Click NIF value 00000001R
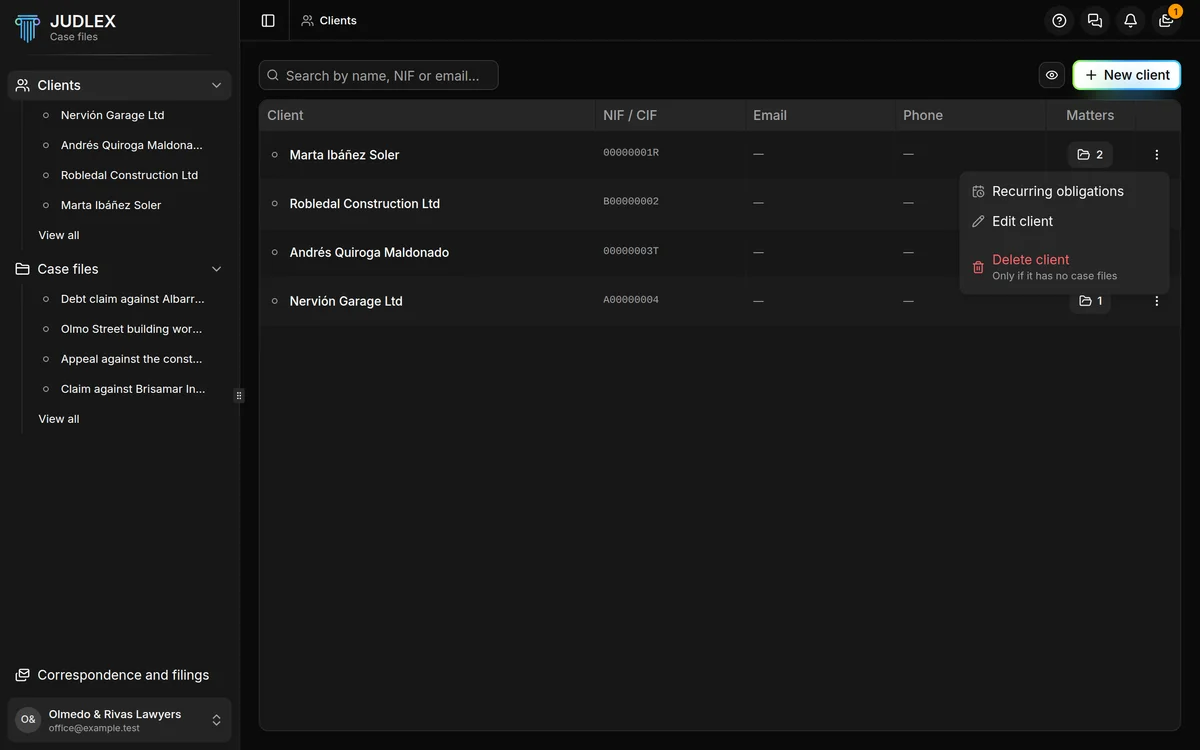The height and width of the screenshot is (750, 1200). click(631, 153)
